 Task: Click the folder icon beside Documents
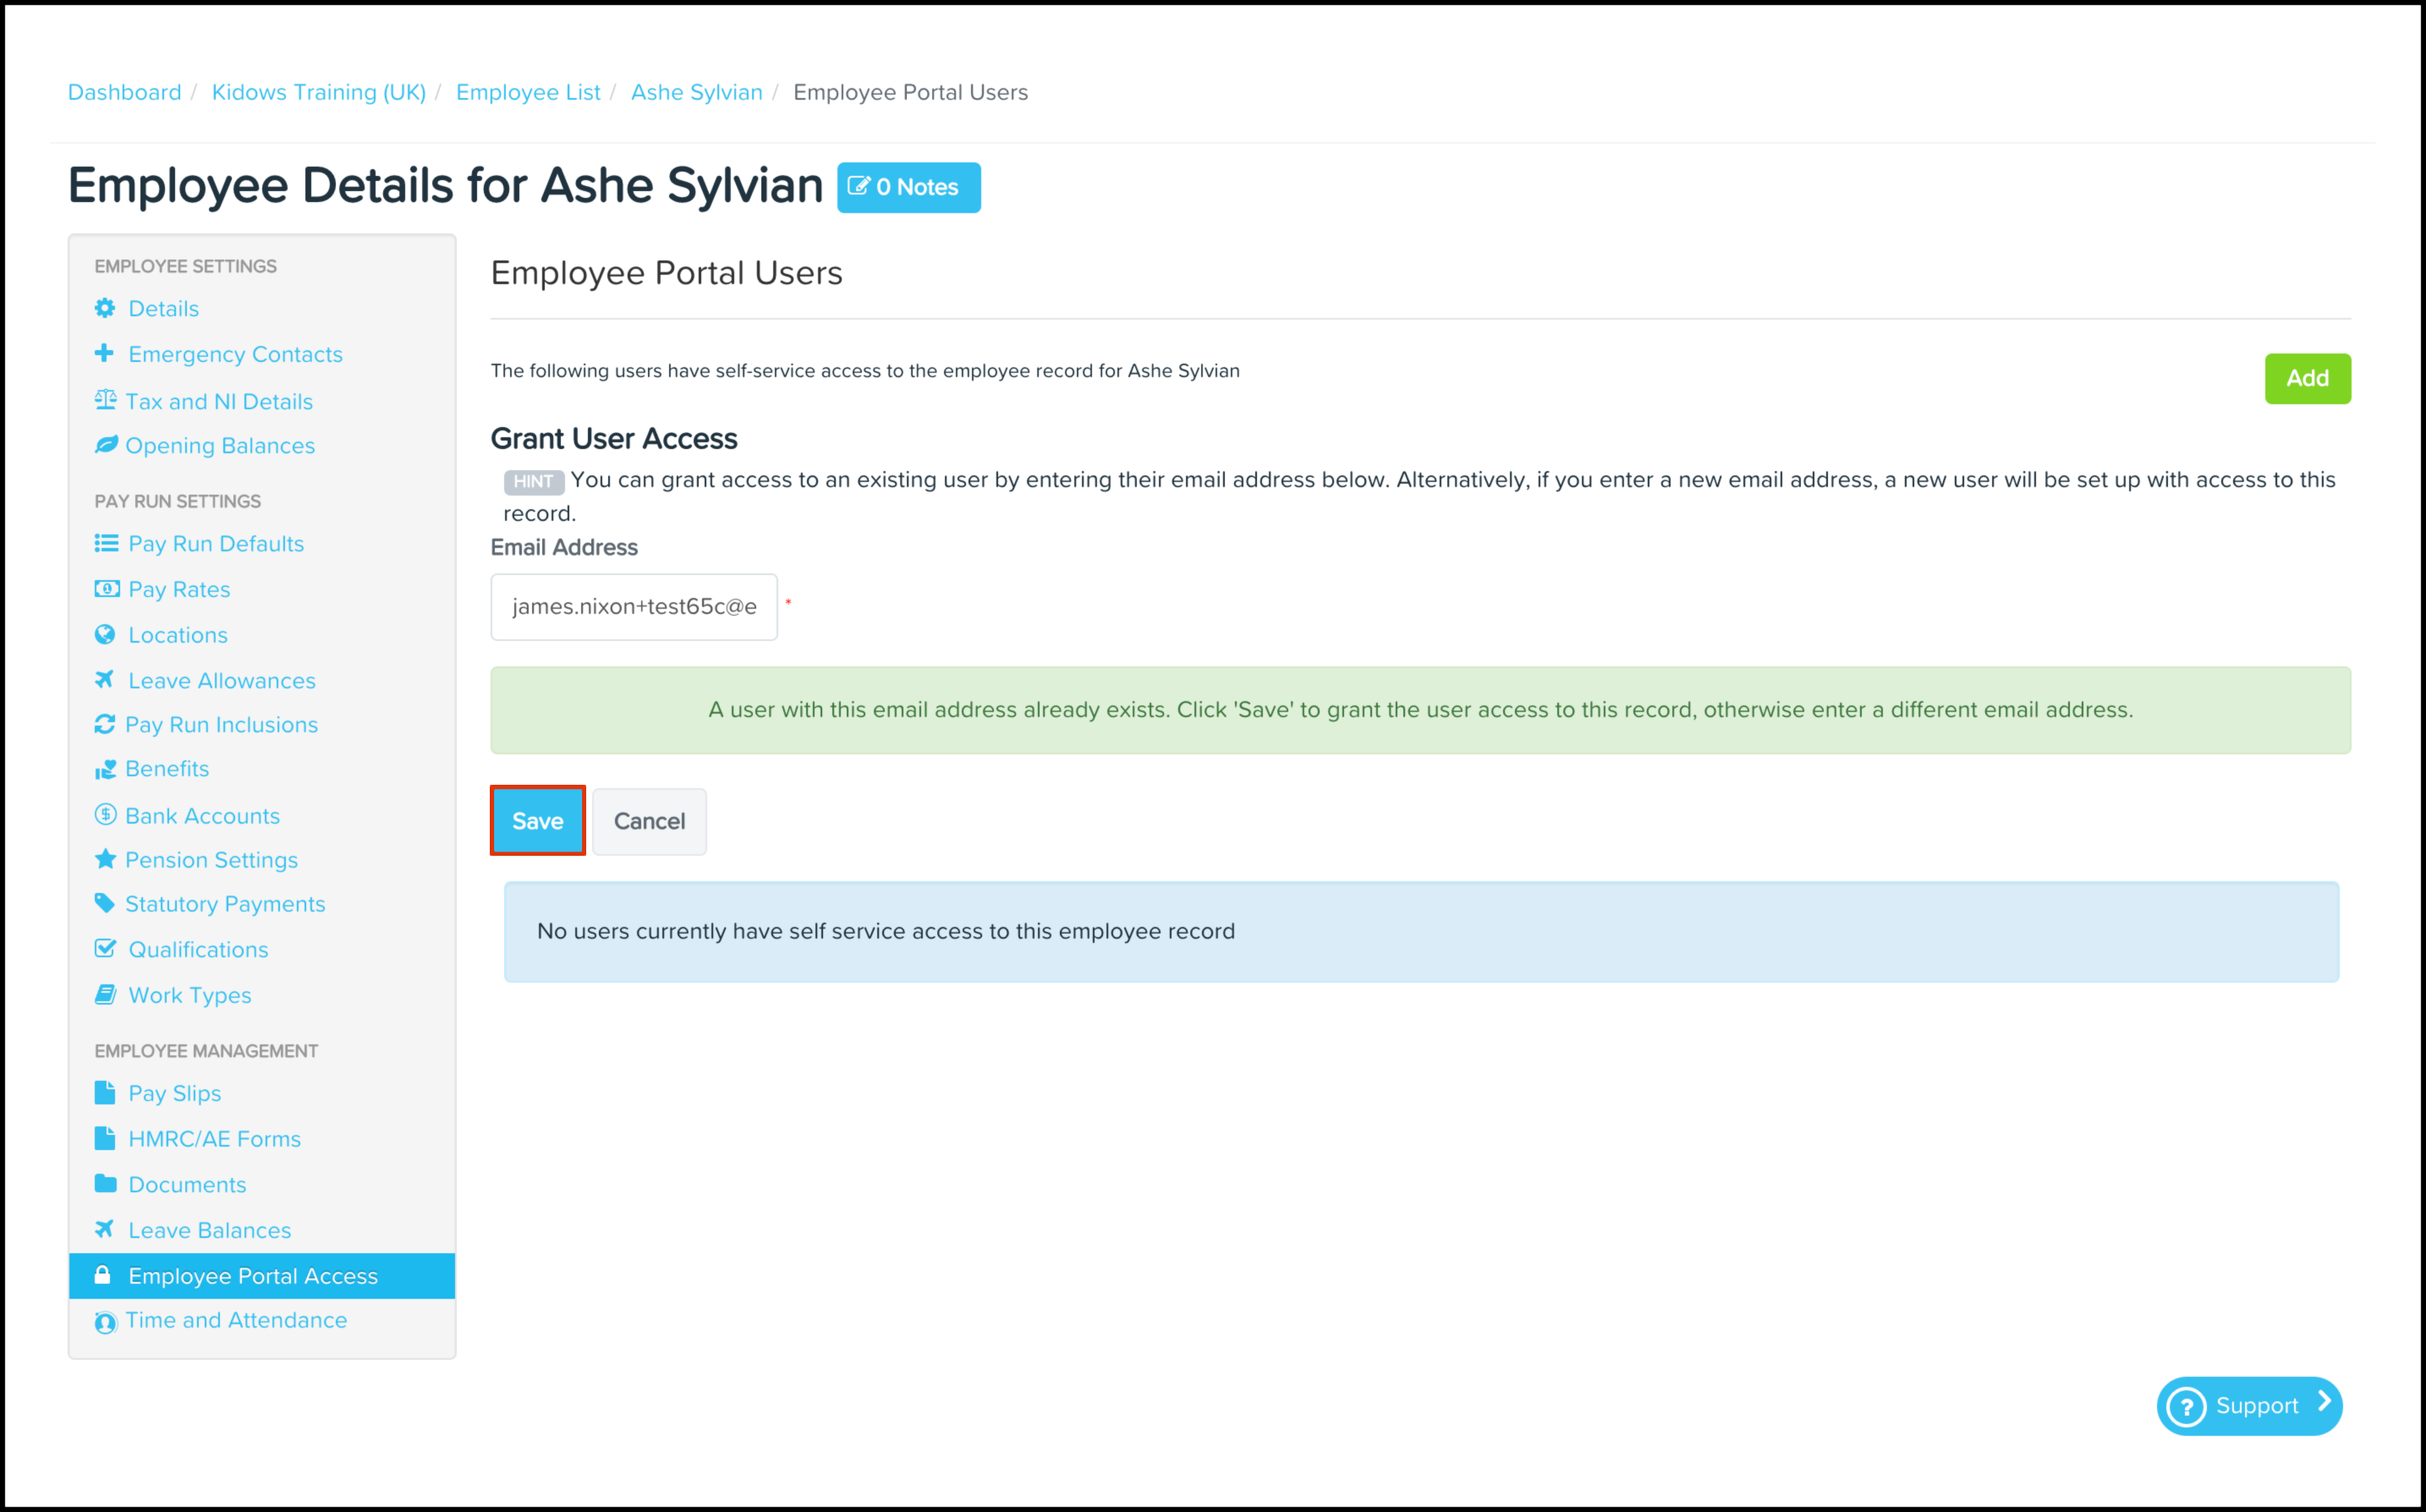tap(105, 1184)
